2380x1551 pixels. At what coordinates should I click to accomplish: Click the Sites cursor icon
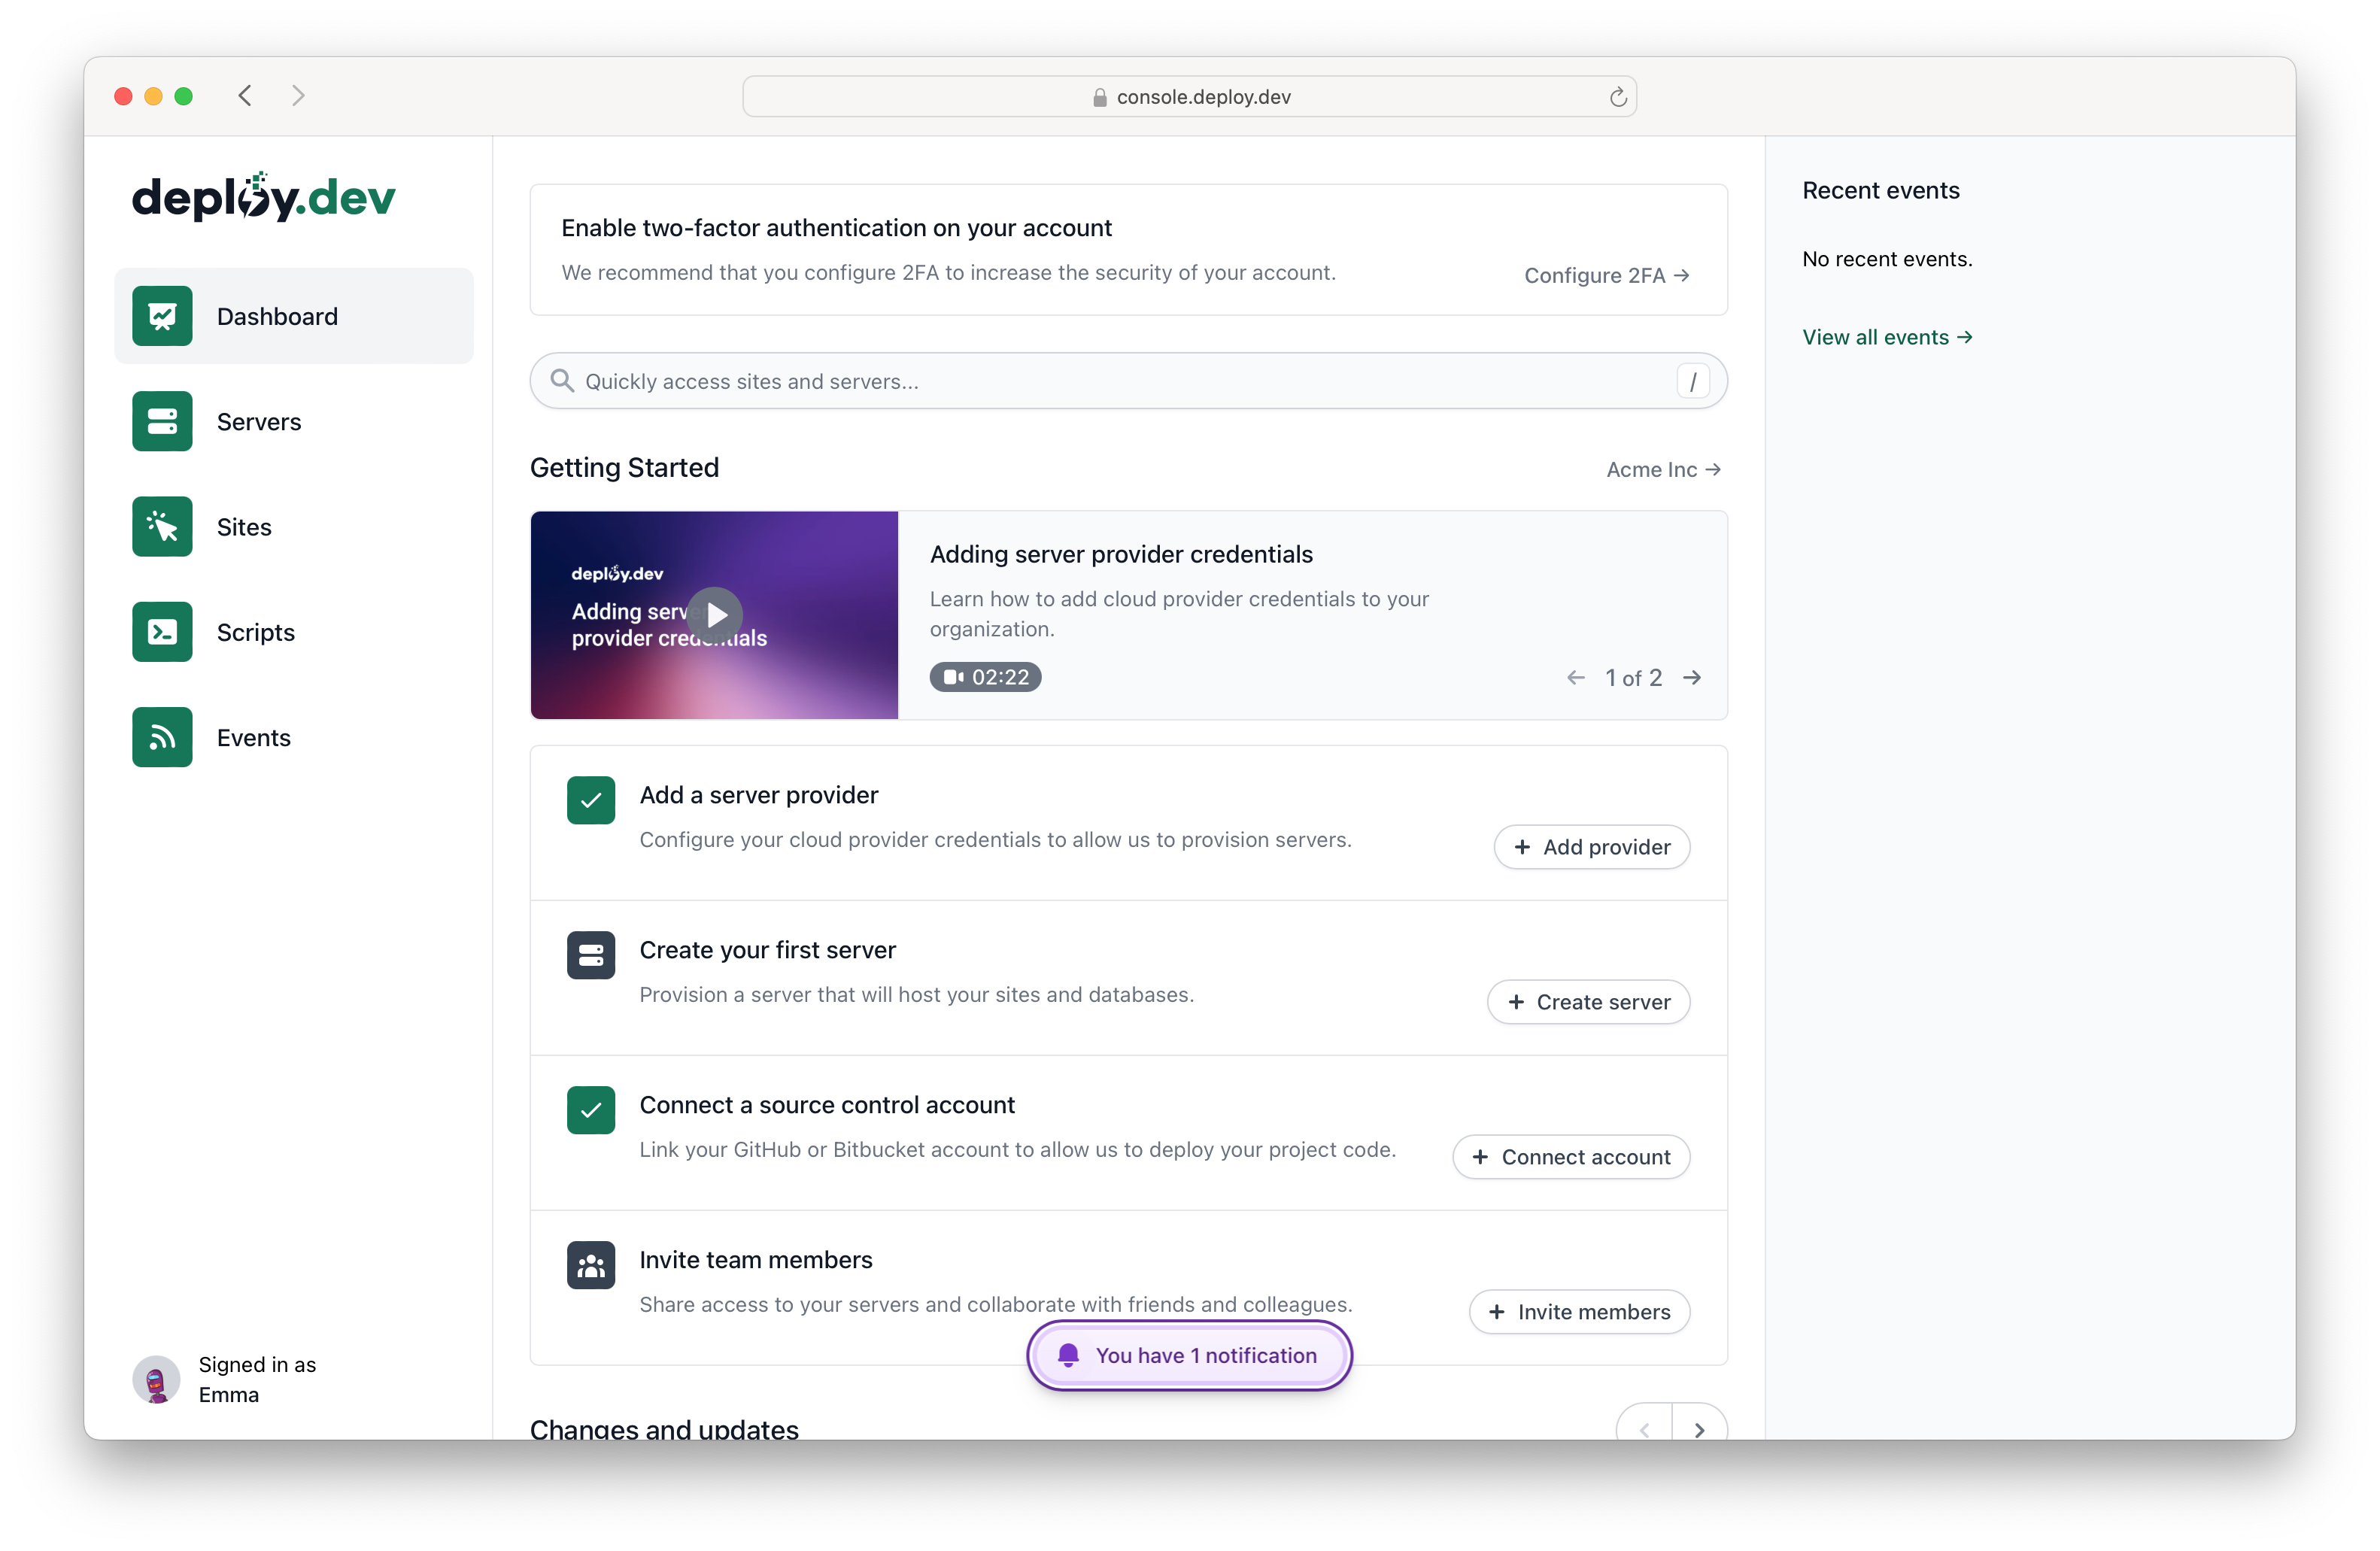click(x=162, y=527)
